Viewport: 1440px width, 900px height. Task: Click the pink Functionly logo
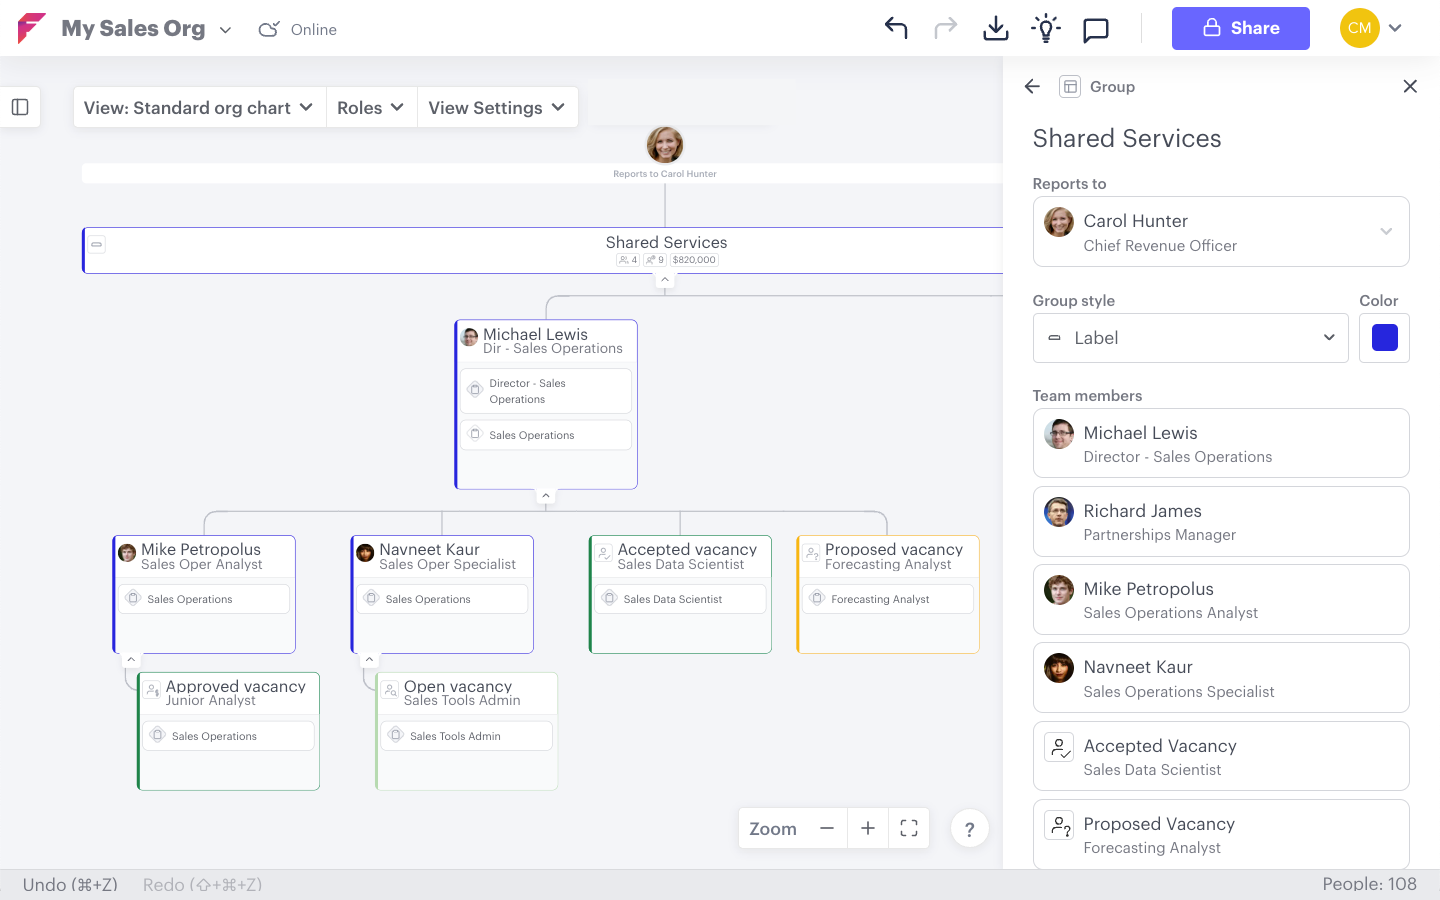(x=30, y=28)
